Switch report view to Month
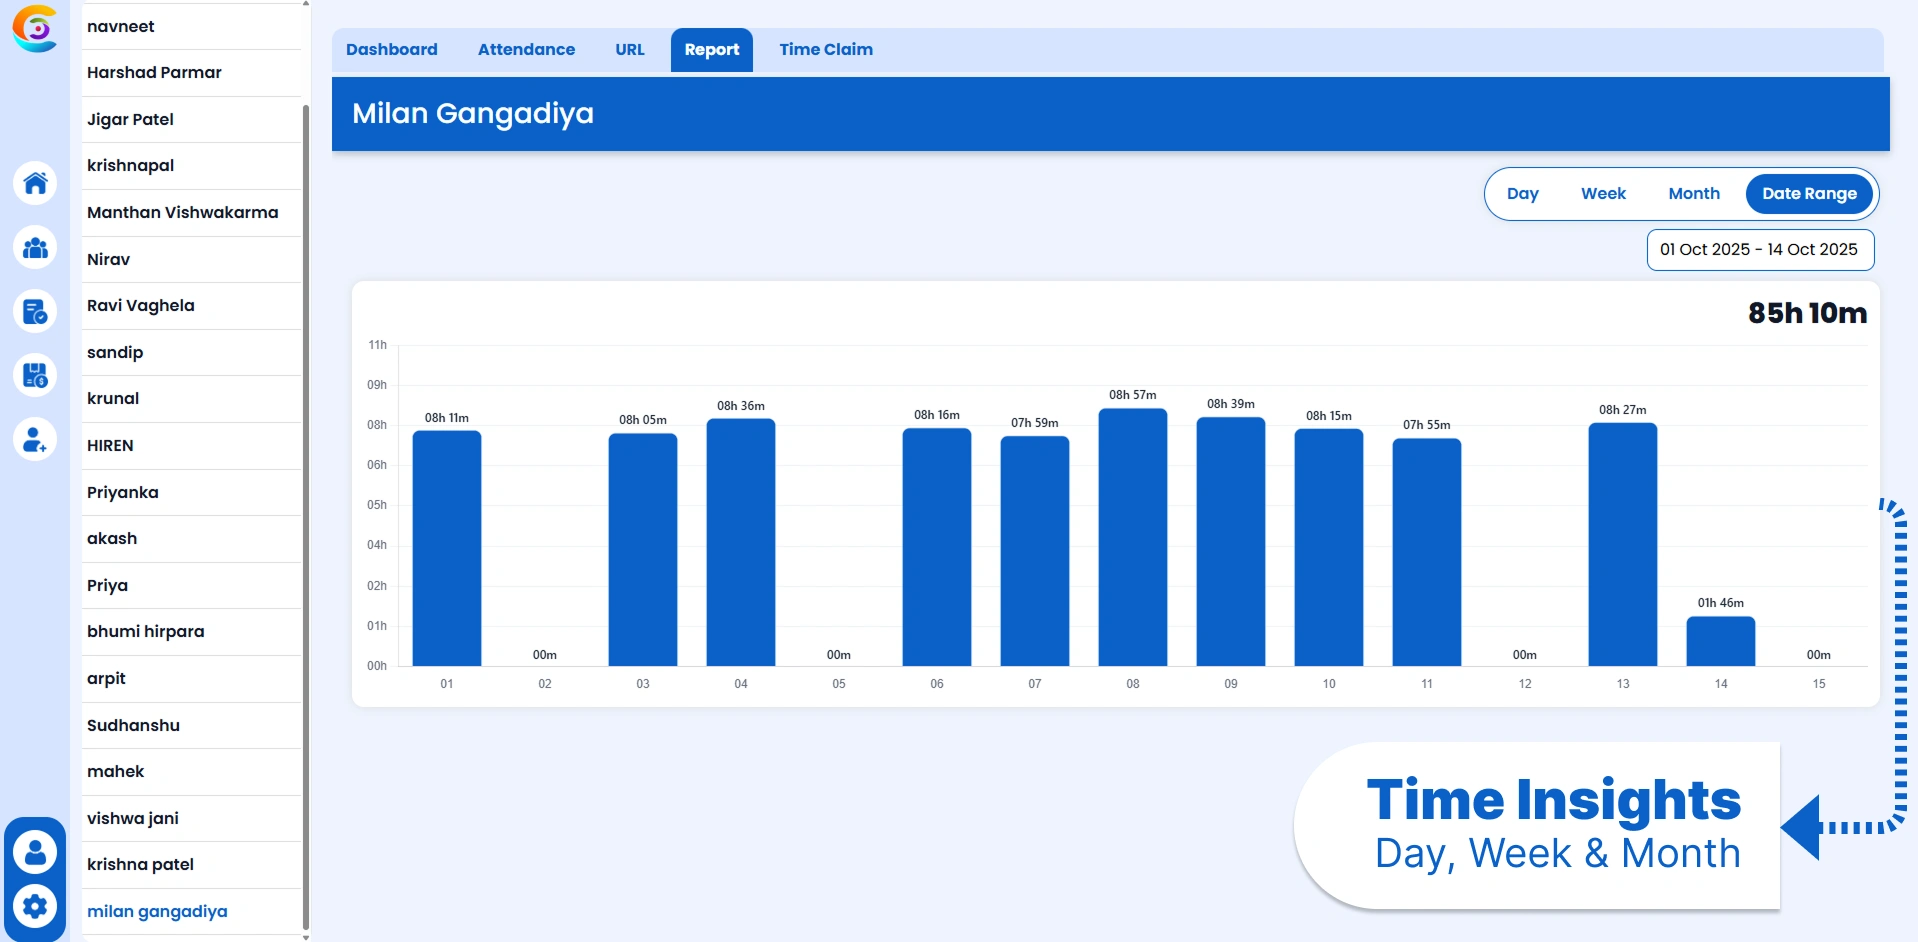Viewport: 1918px width, 942px height. (1693, 193)
